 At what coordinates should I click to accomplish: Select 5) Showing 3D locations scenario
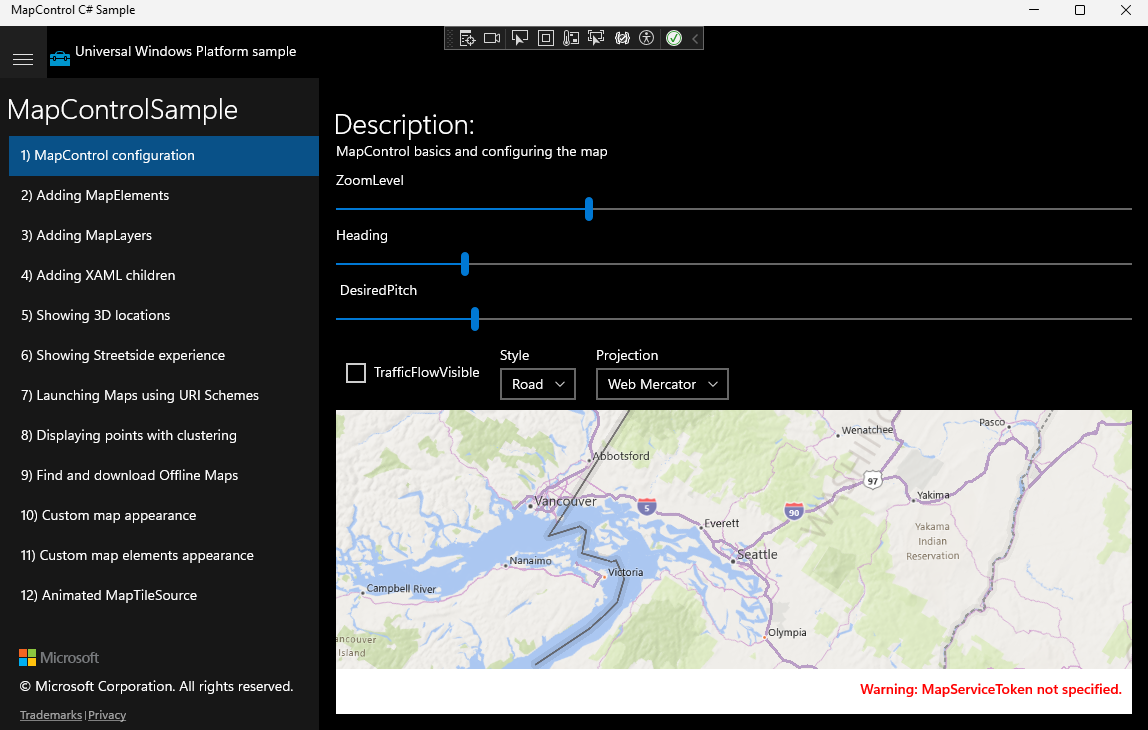pyautogui.click(x=164, y=316)
